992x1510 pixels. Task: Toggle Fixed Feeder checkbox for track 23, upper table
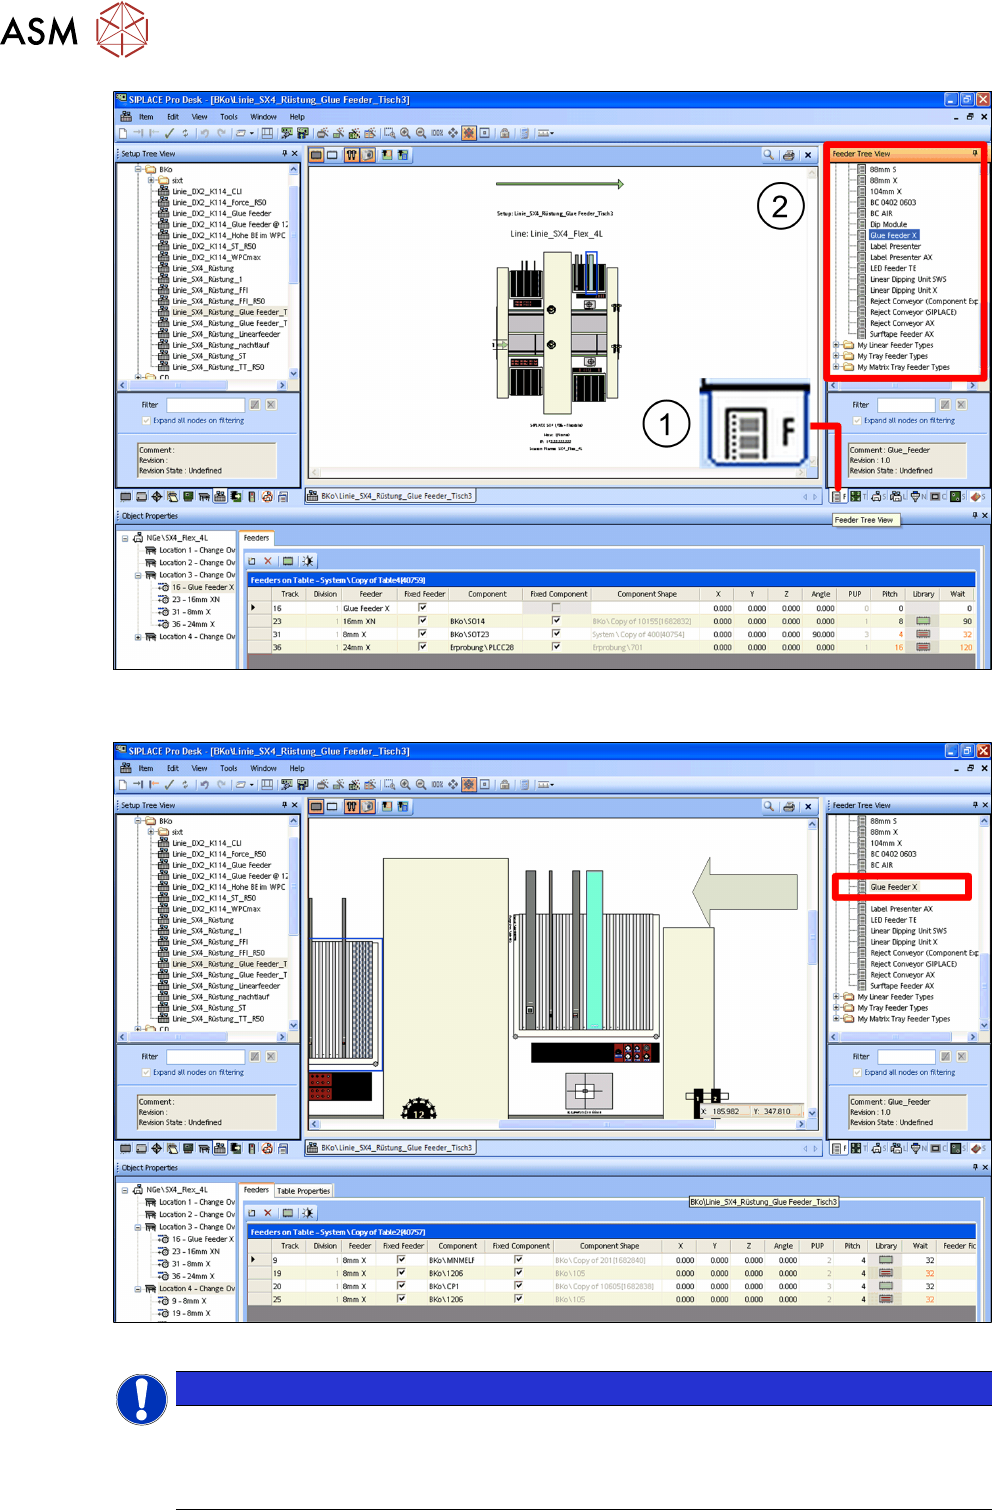[x=423, y=621]
